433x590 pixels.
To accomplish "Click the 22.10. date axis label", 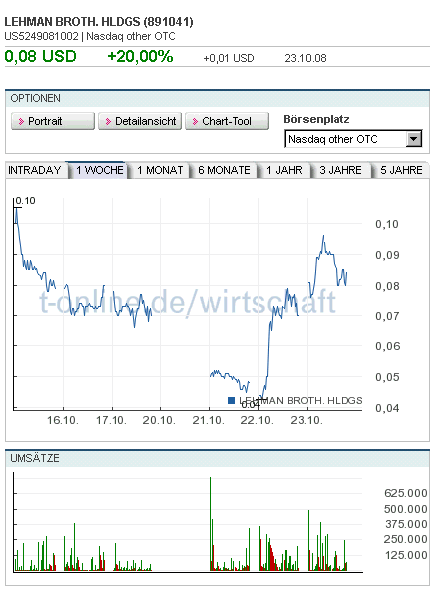I will (257, 420).
